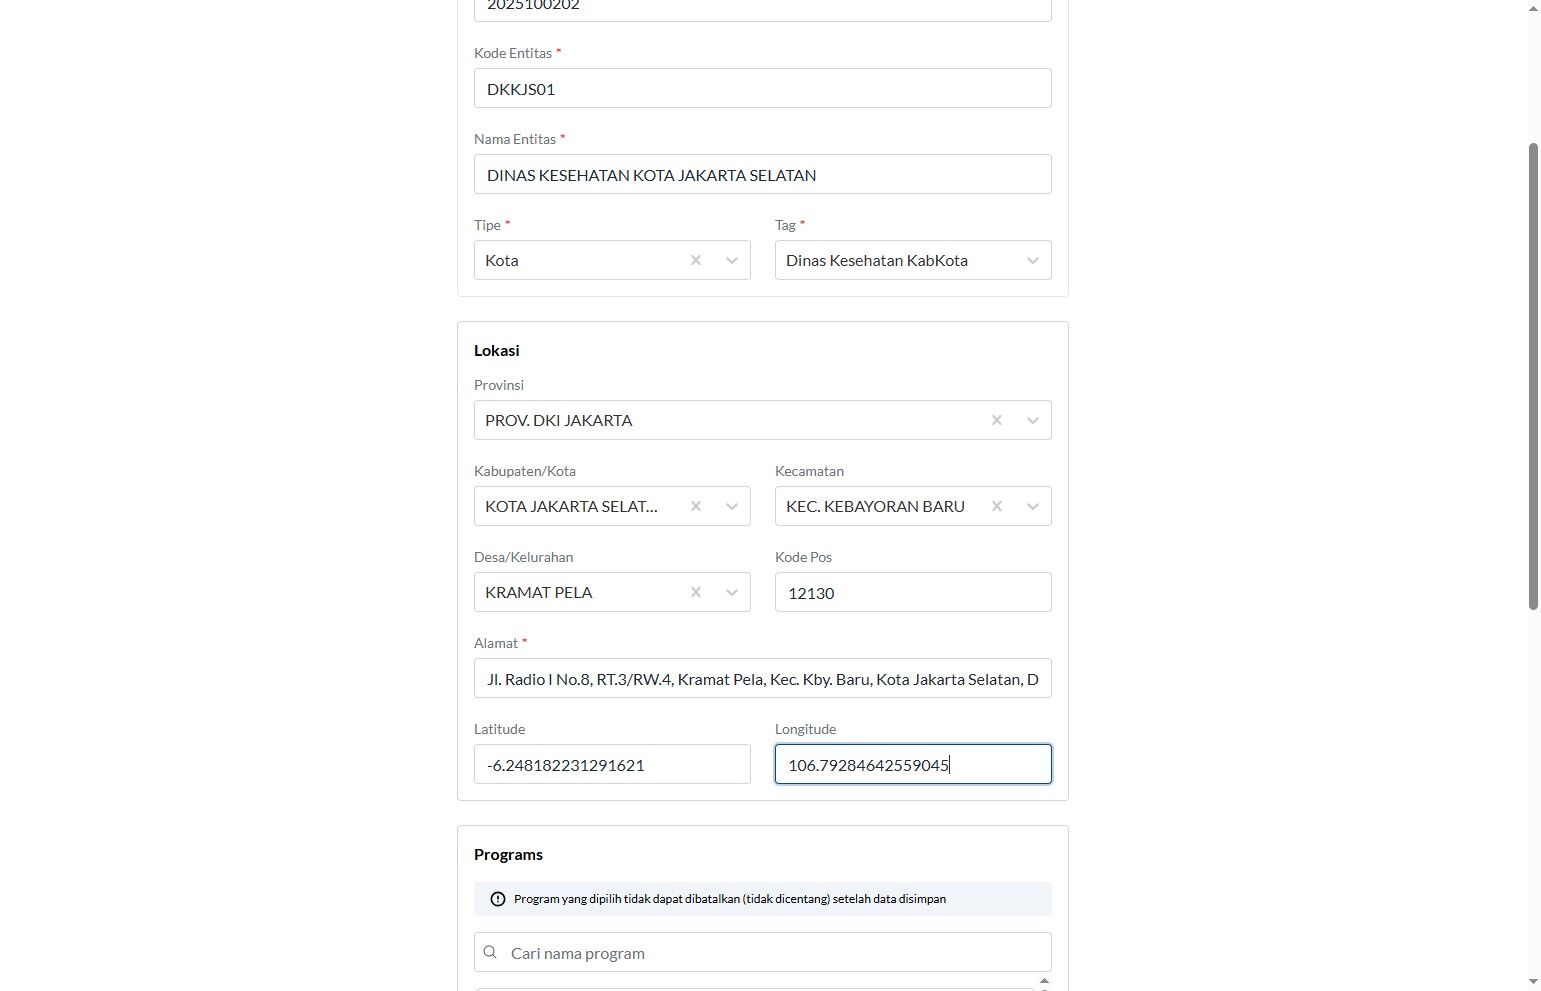Image resolution: width=1541 pixels, height=991 pixels.
Task: Open the Kecamatan dropdown chevron
Action: coord(1033,506)
